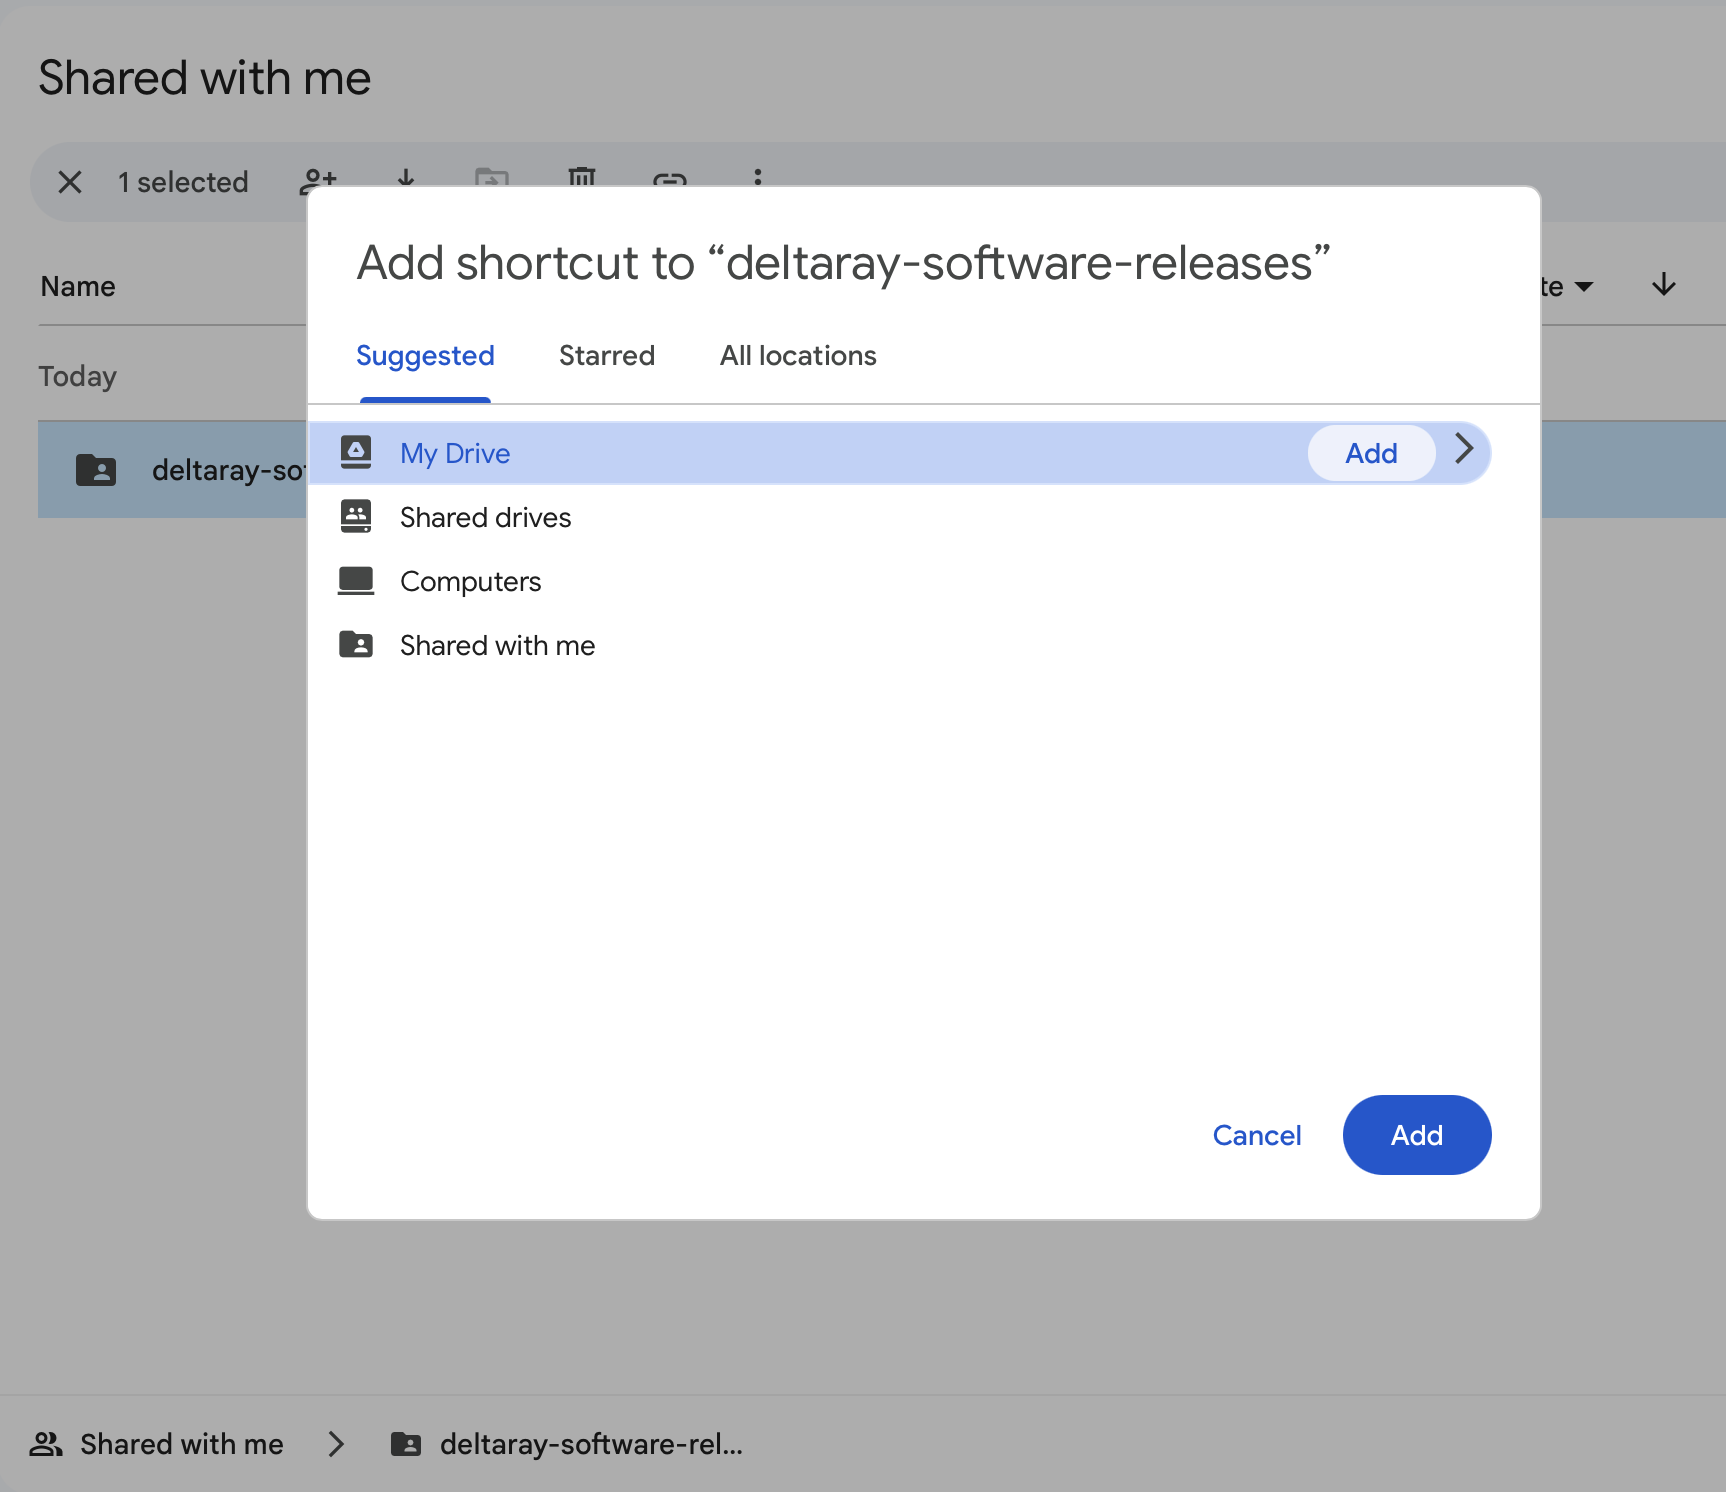
Task: Switch to the All locations tab
Action: click(797, 356)
